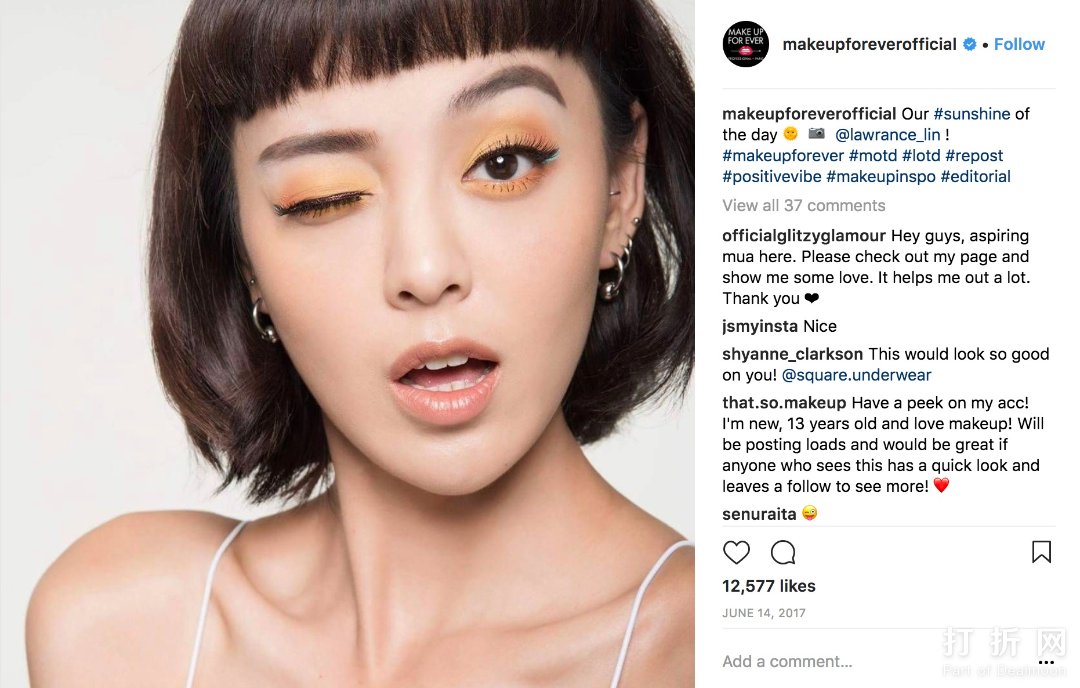
Task: Click the #editorial hashtag link
Action: click(x=975, y=176)
